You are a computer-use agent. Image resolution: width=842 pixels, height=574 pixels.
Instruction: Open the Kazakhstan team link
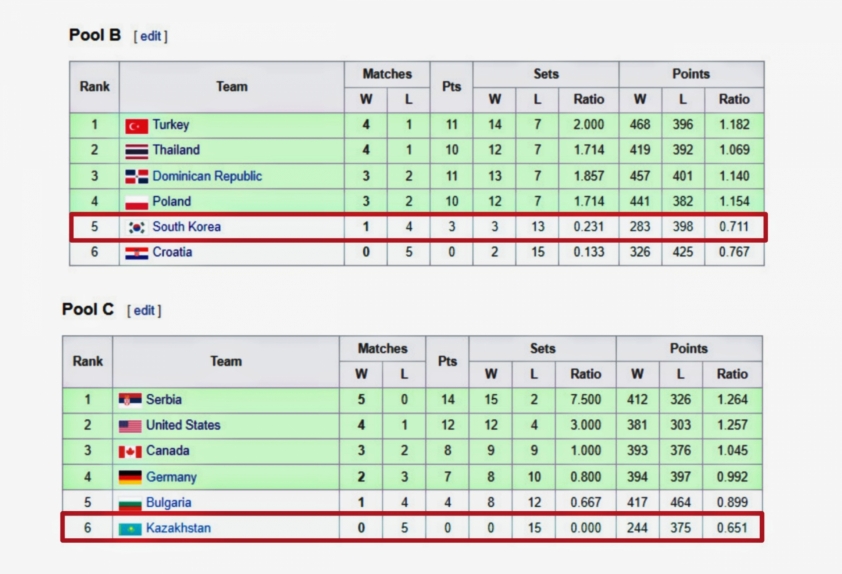tap(178, 528)
